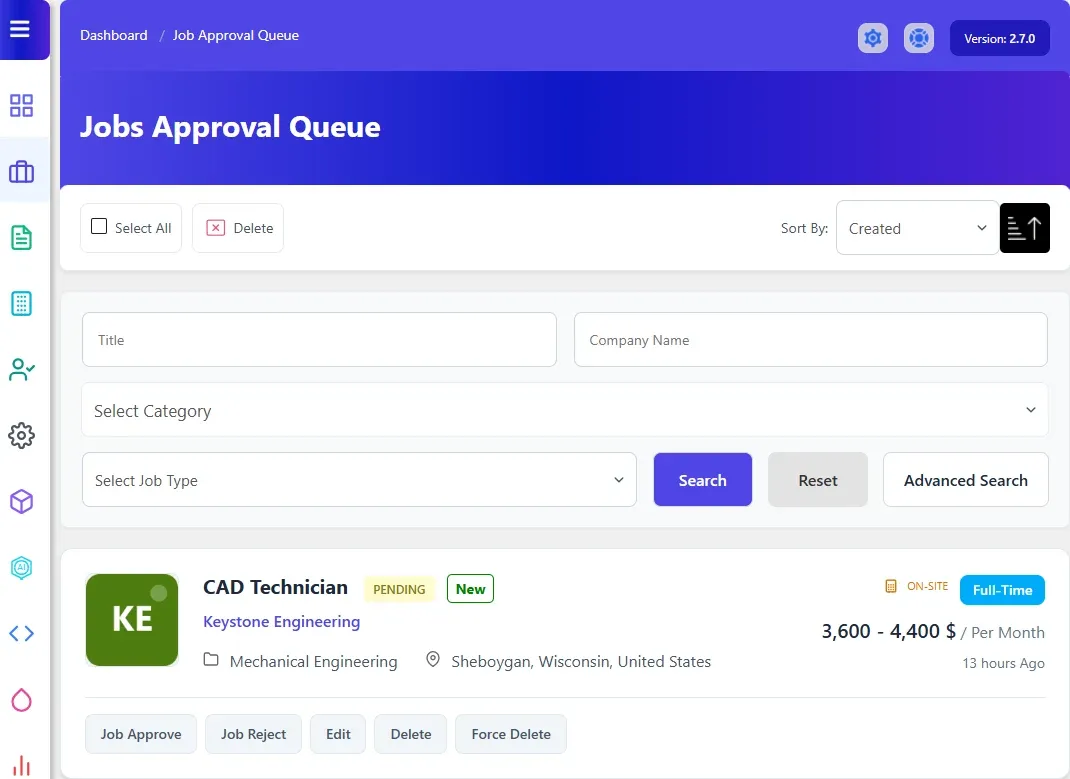Open the dashboard grid icon in sidebar
The height and width of the screenshot is (779, 1070).
(21, 106)
